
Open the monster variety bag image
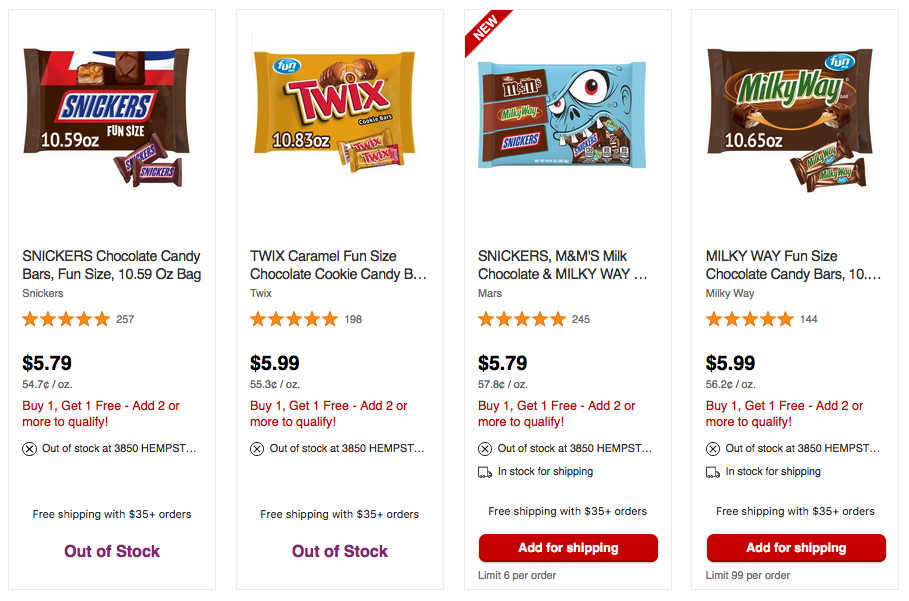(x=562, y=115)
